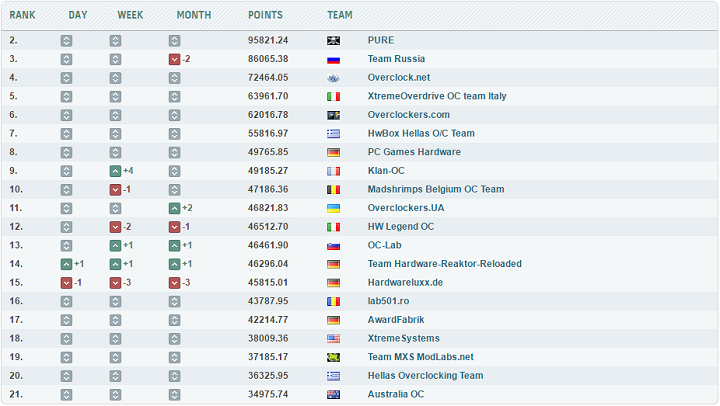Click Italian flag next to XtremeOverdrive OC team
This screenshot has width=720, height=406.
point(334,97)
